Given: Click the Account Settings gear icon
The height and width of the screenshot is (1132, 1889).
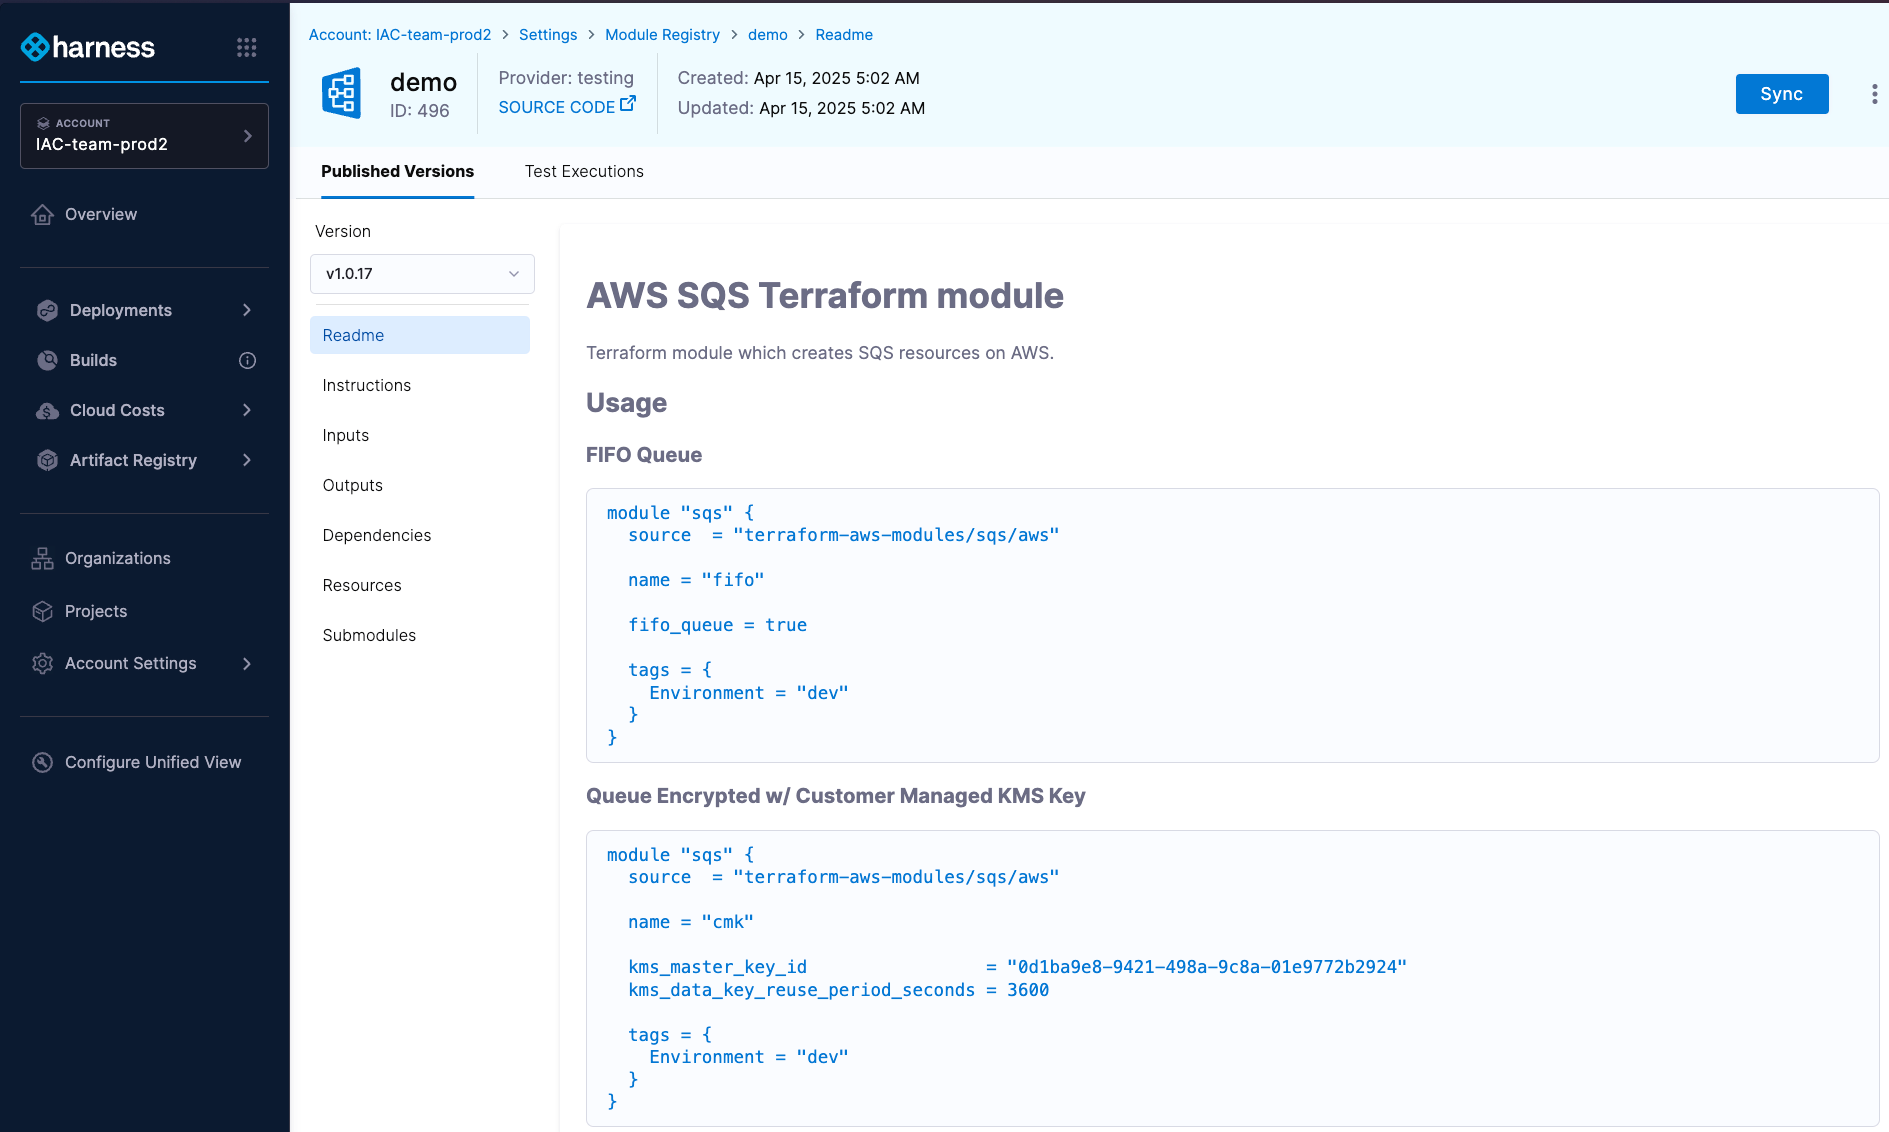Looking at the screenshot, I should [42, 663].
